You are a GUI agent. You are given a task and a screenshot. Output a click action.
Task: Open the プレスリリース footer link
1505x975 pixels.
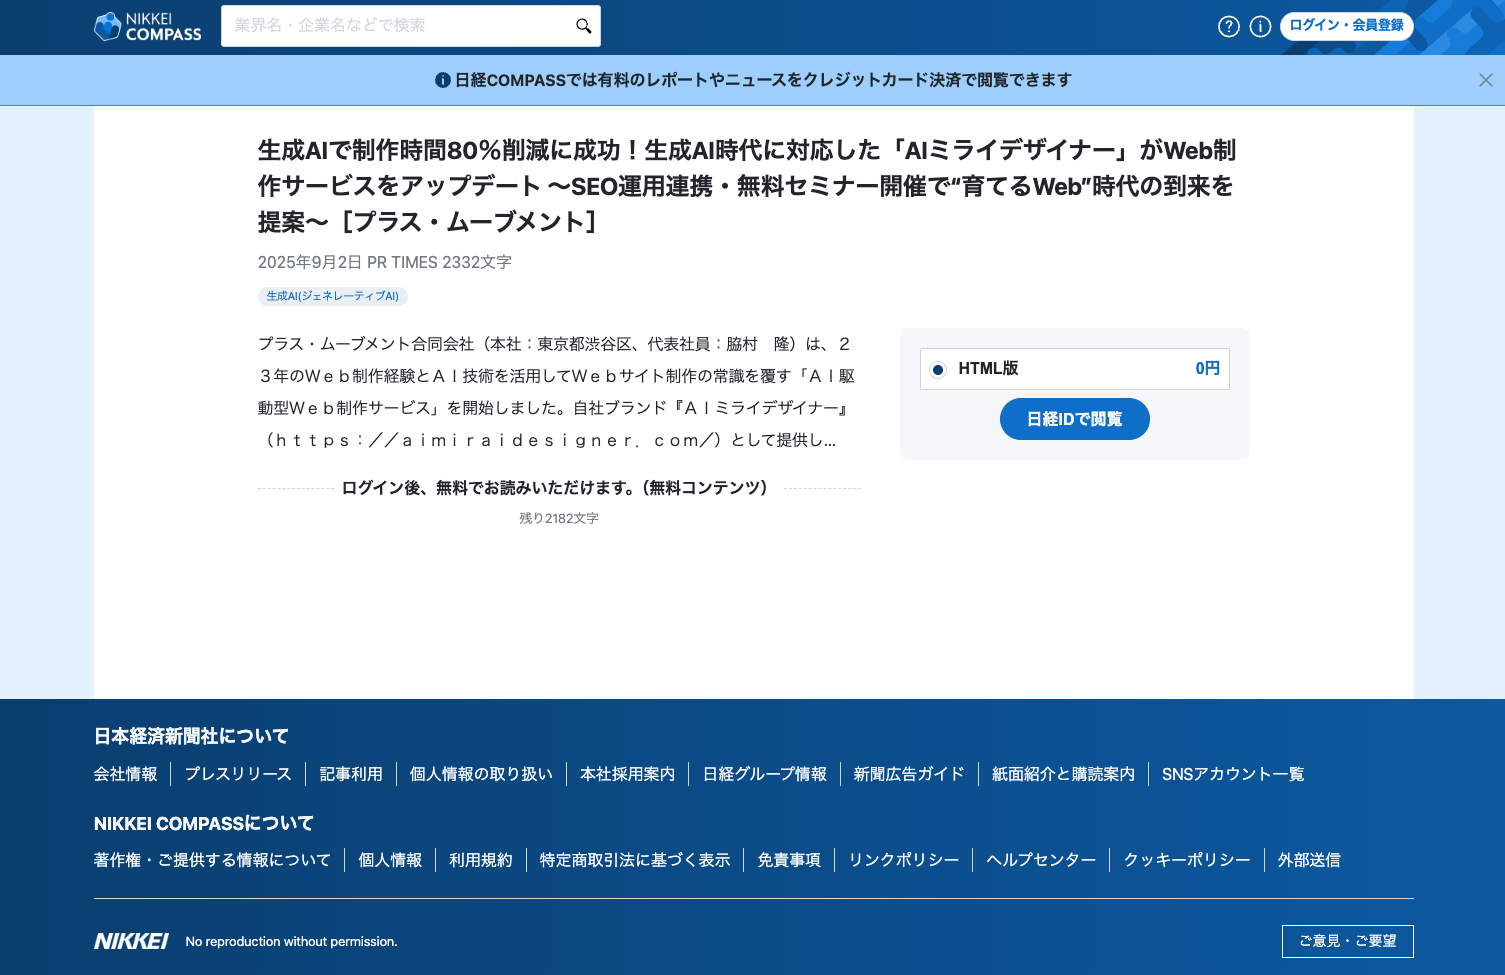point(238,774)
